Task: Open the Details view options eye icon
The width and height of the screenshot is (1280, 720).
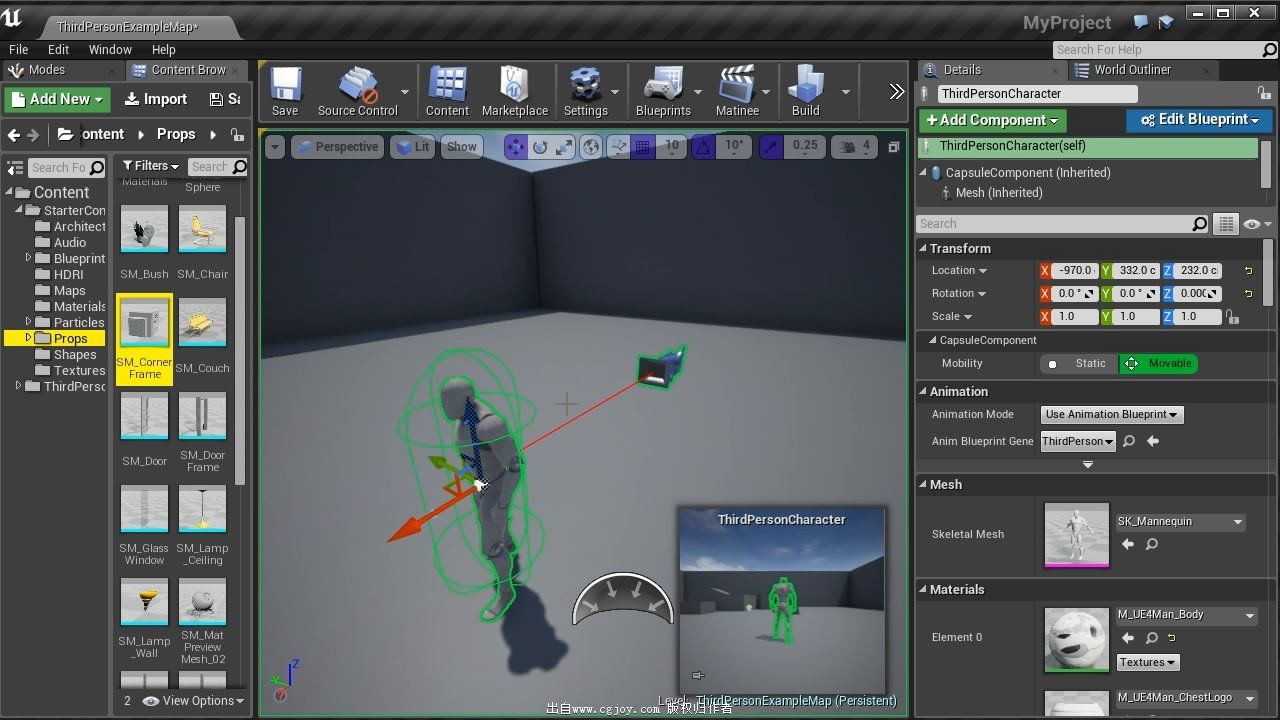Action: (1257, 224)
